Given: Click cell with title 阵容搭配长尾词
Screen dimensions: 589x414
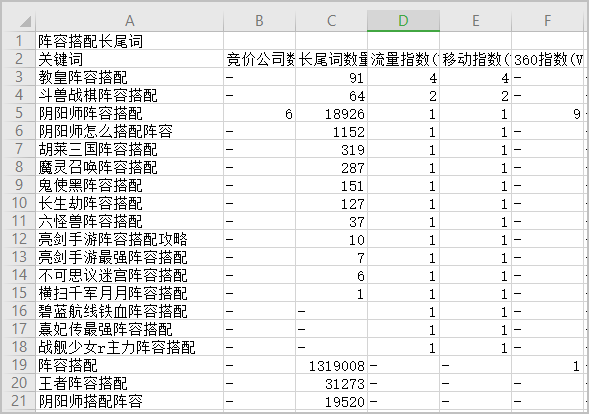Looking at the screenshot, I should [130, 41].
